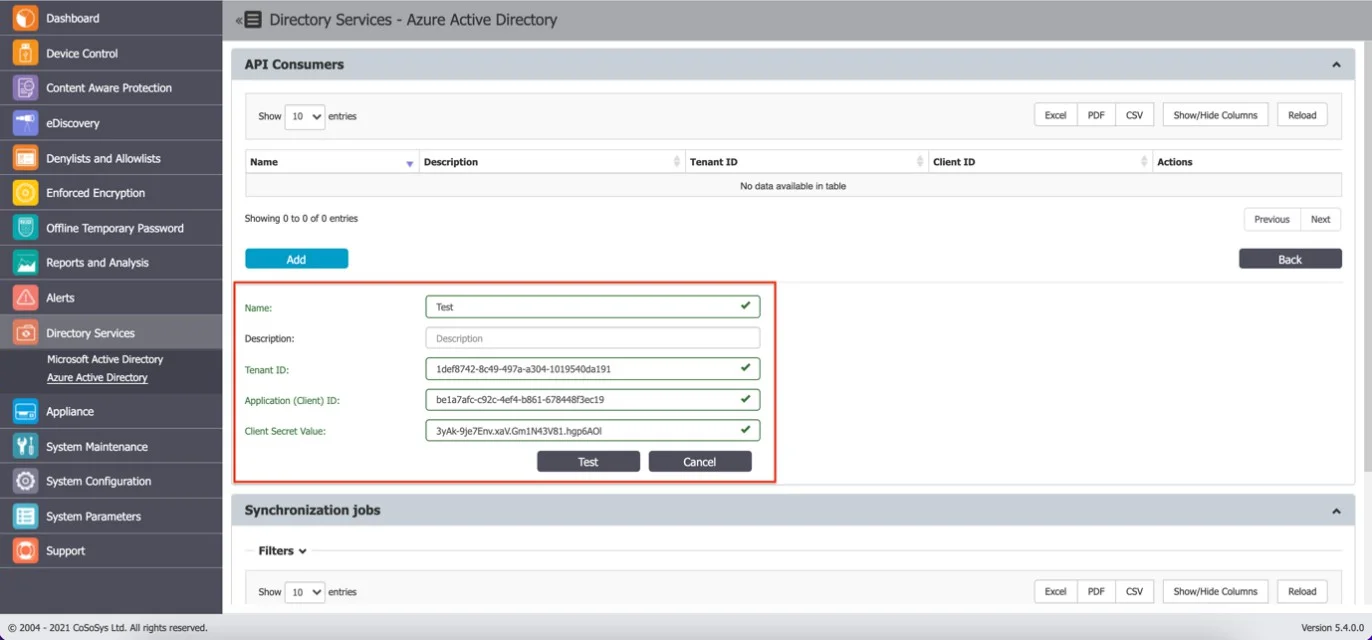Export Synchronization jobs to PDF
1372x640 pixels.
pyautogui.click(x=1096, y=591)
